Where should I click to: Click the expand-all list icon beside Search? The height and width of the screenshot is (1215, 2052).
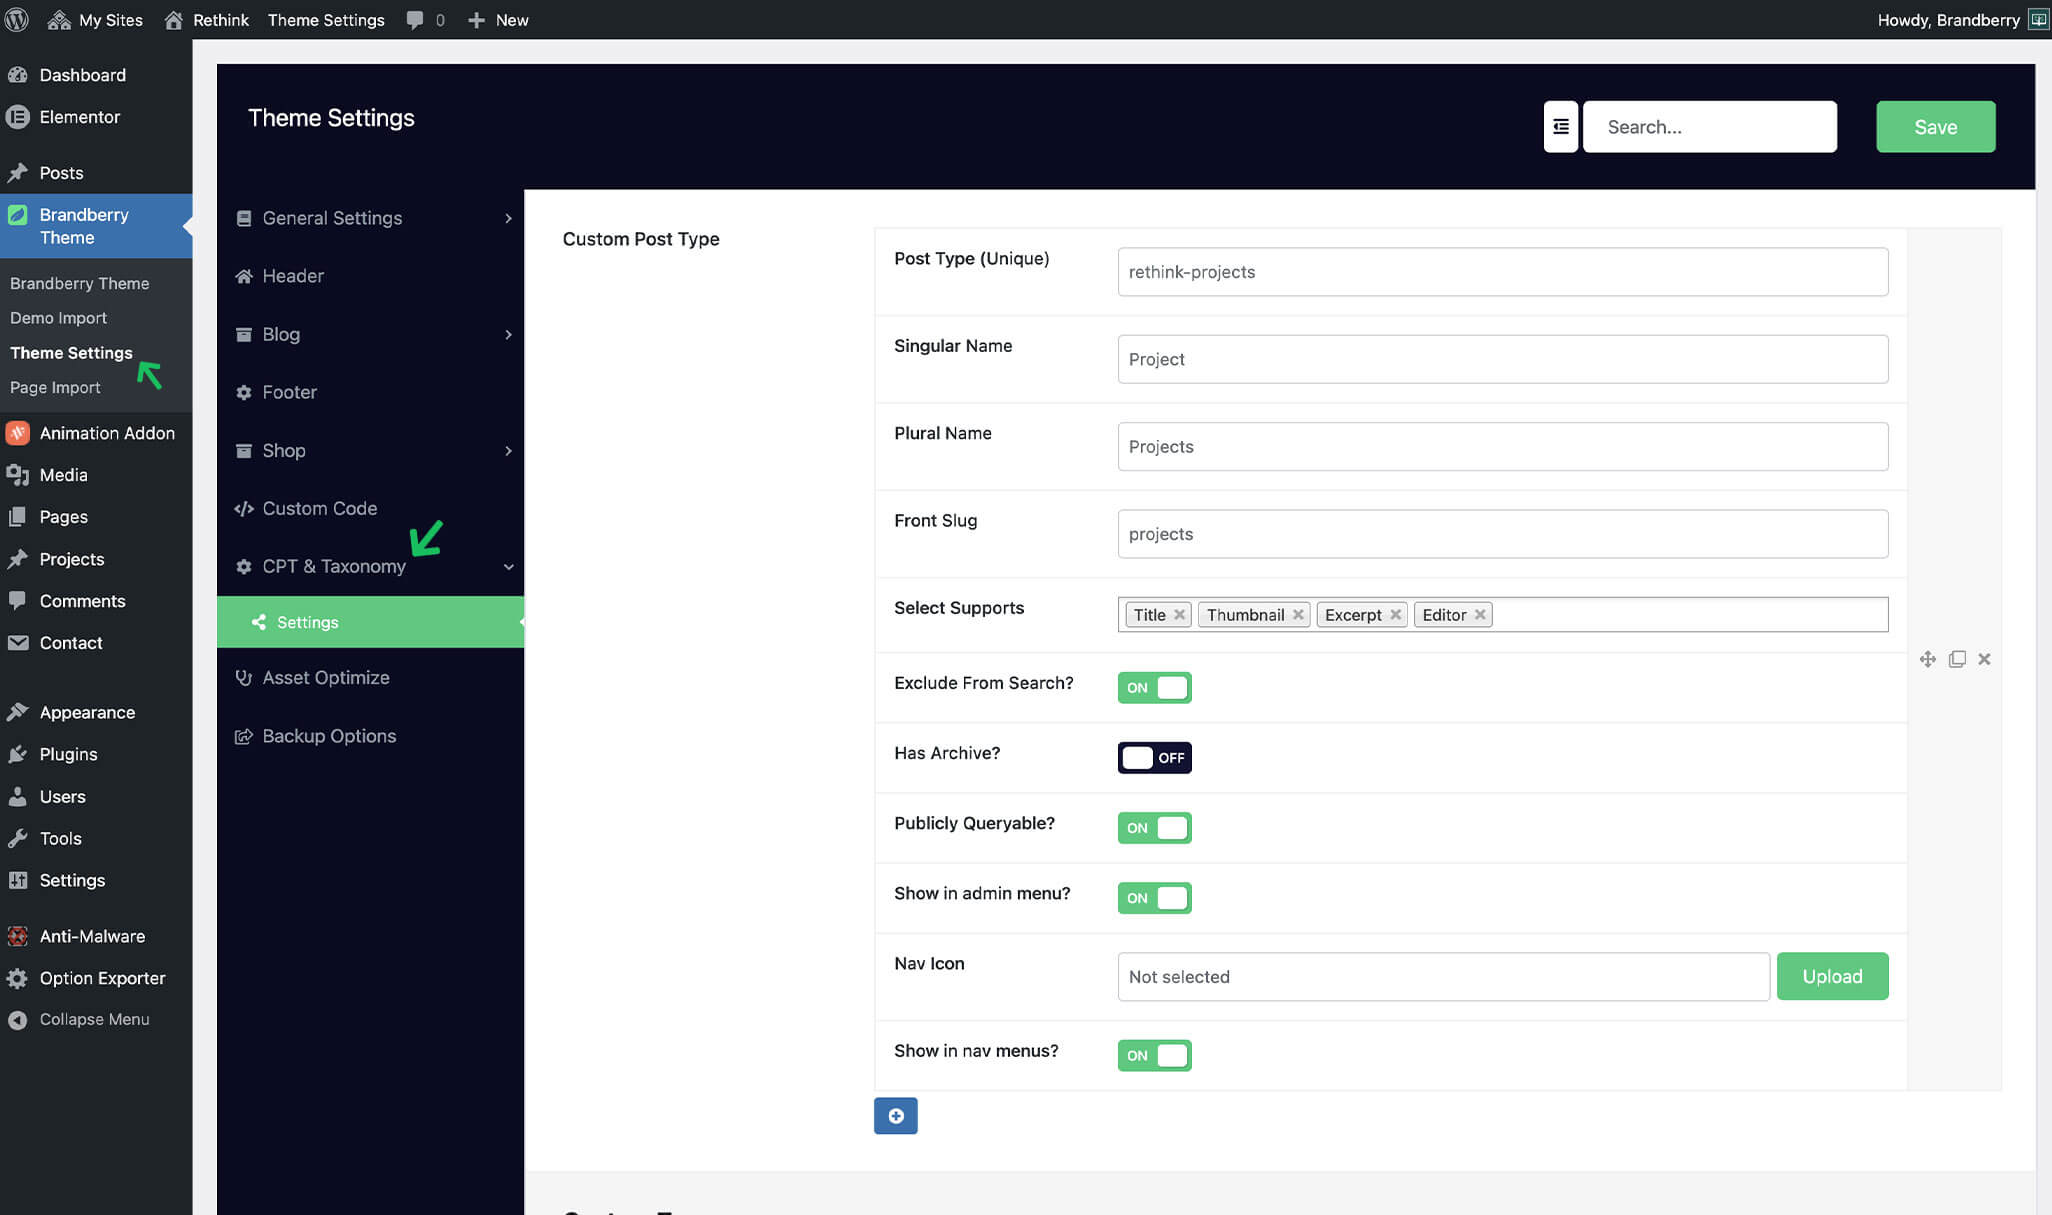(1560, 127)
